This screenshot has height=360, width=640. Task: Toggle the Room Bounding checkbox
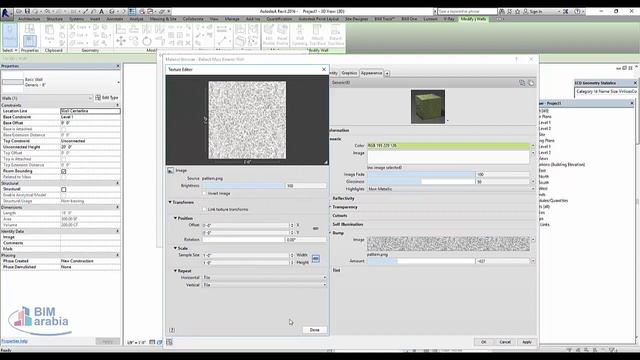coord(64,171)
